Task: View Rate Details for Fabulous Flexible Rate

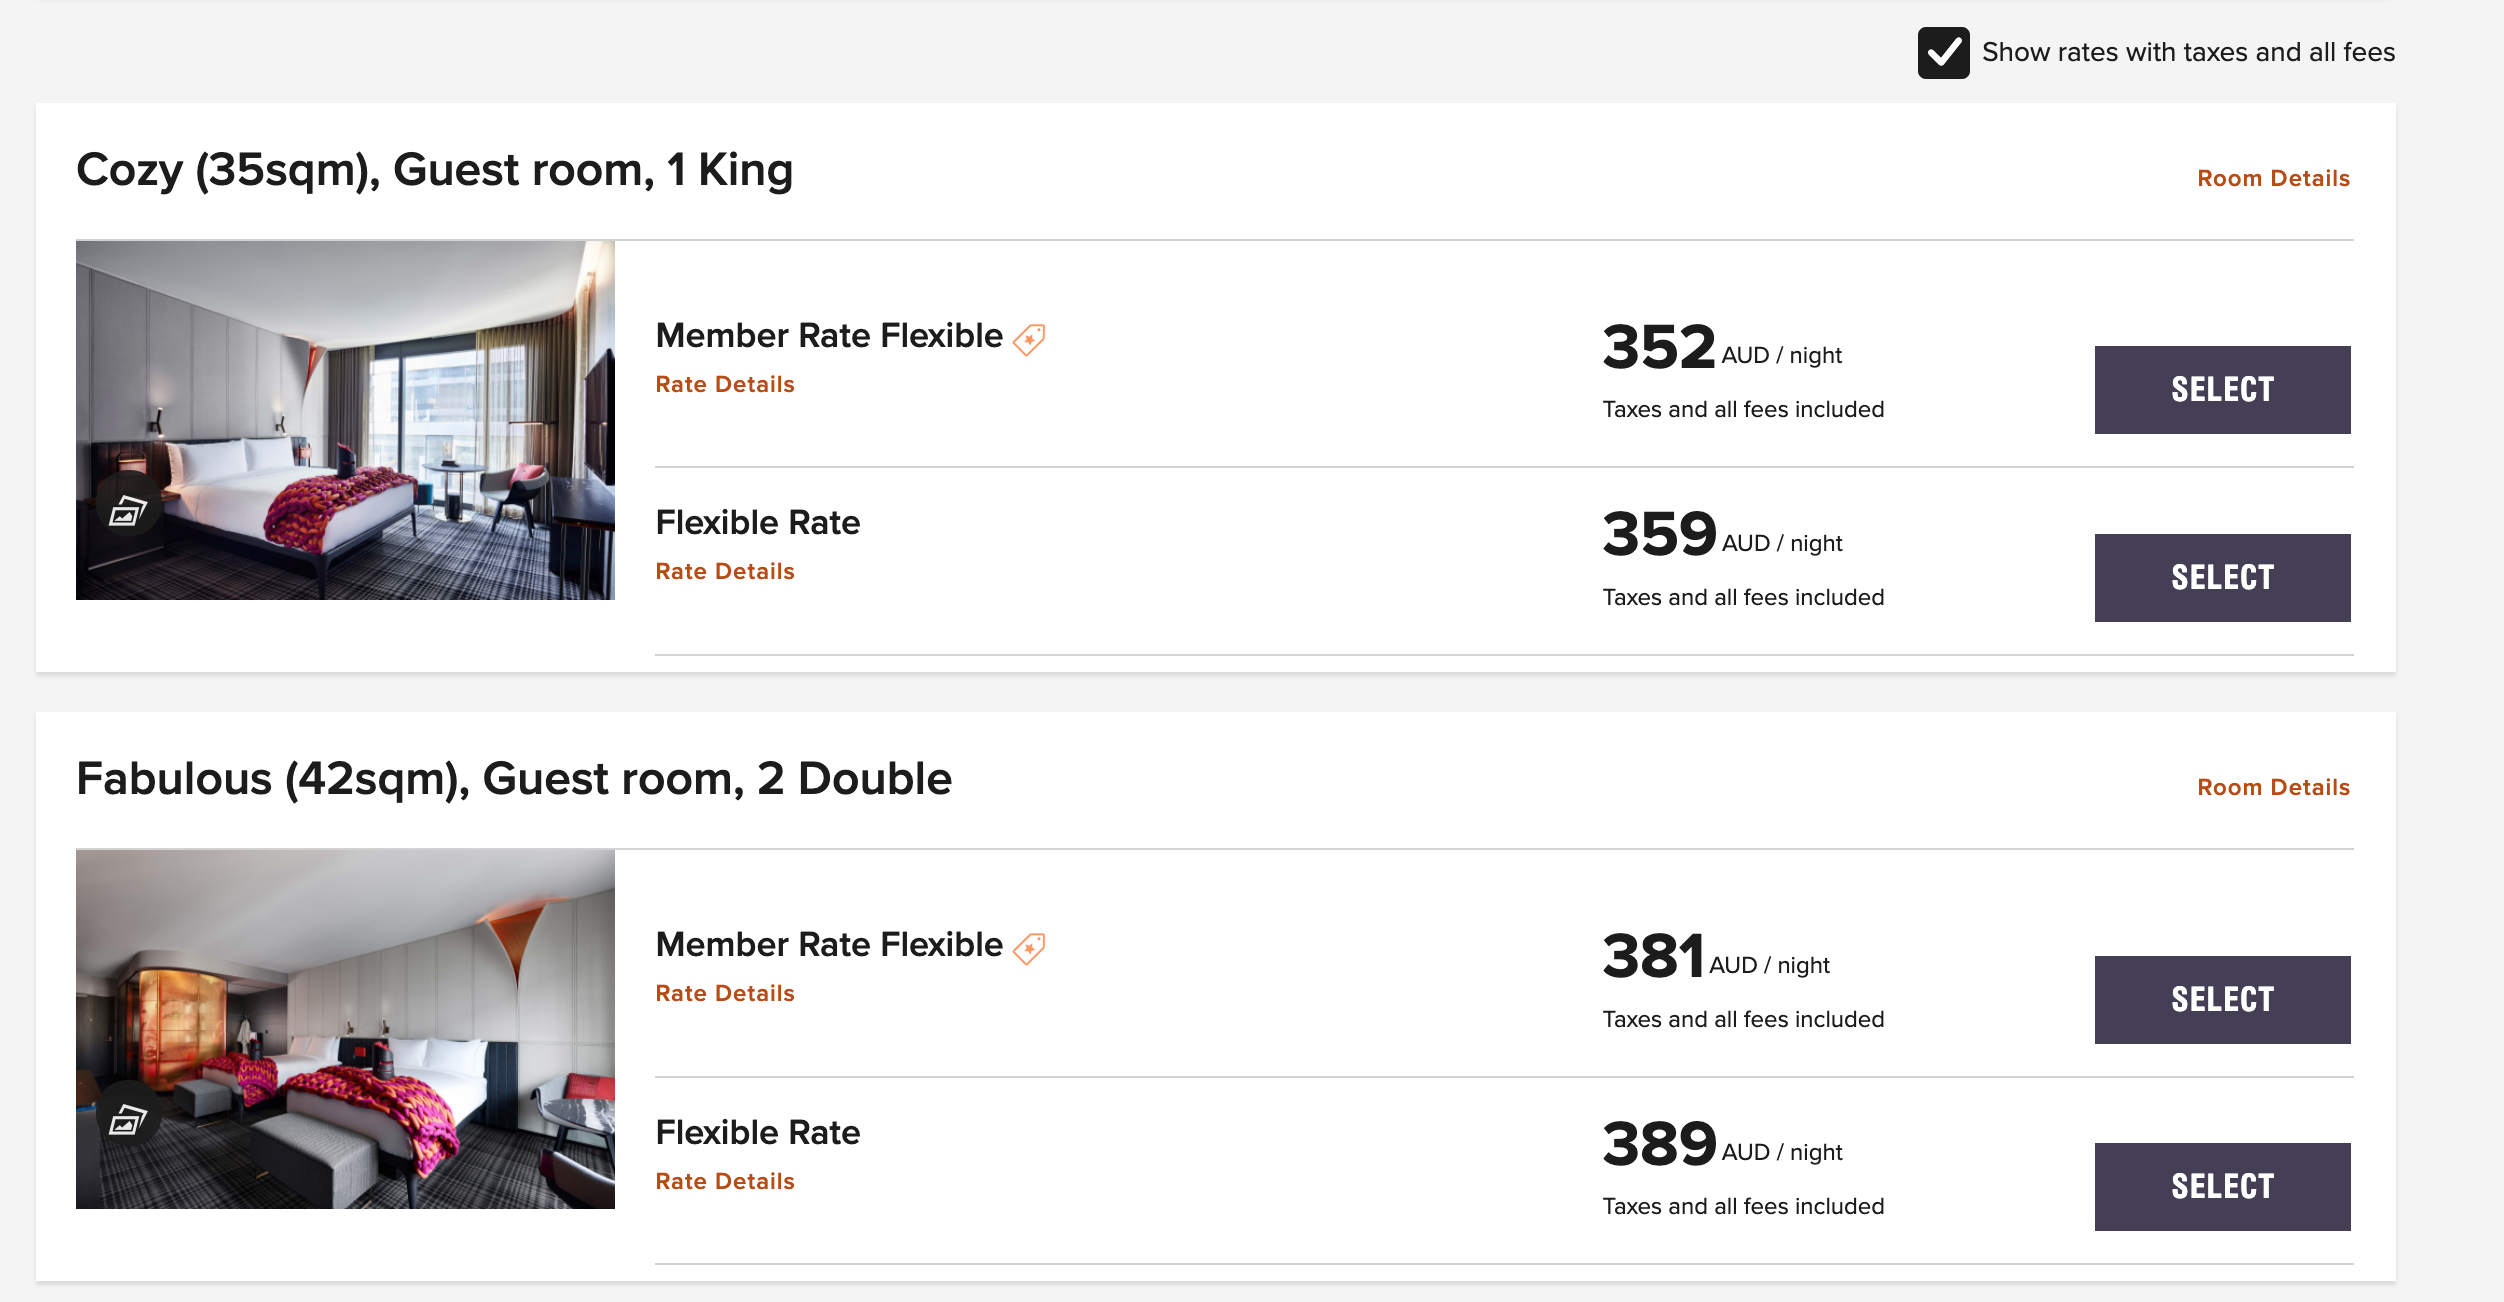Action: point(725,1182)
